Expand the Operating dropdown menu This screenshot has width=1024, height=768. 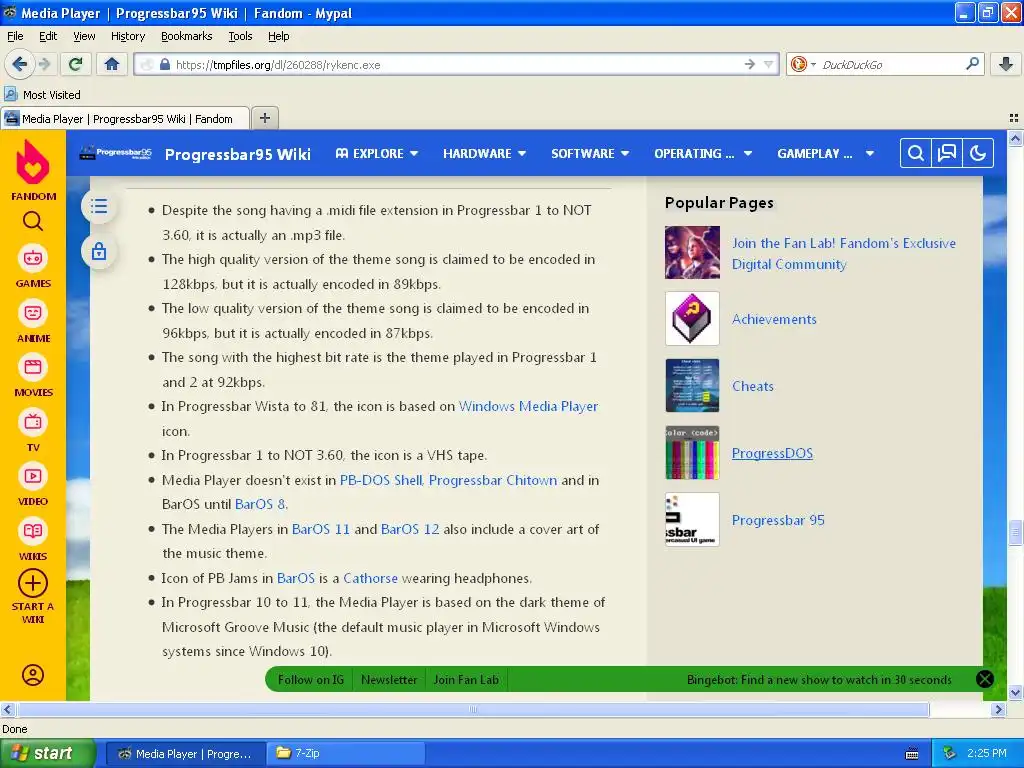[x=703, y=153]
